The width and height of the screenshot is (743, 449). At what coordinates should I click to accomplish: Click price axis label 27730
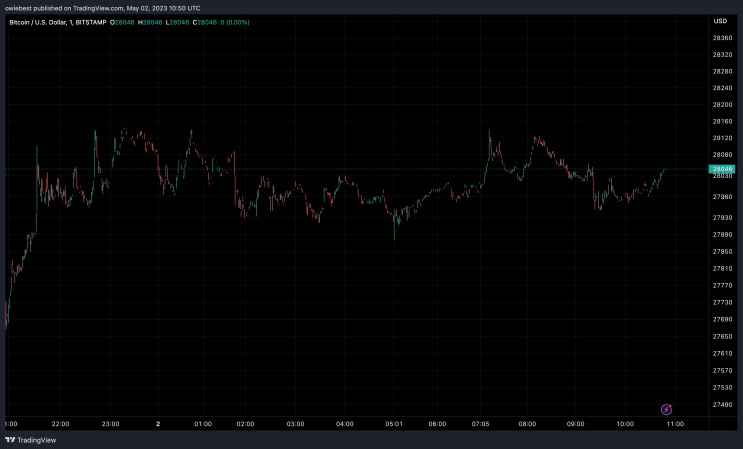(722, 302)
